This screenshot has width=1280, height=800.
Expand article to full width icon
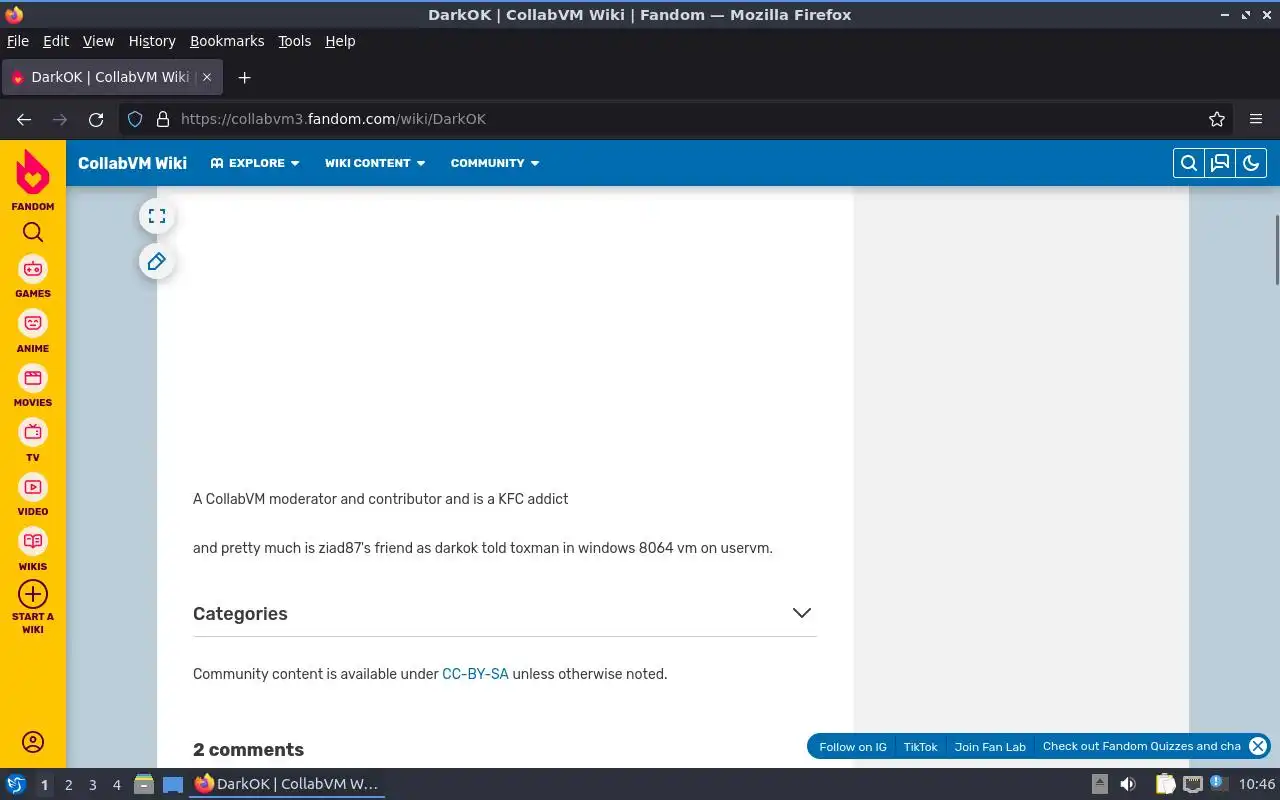157,216
